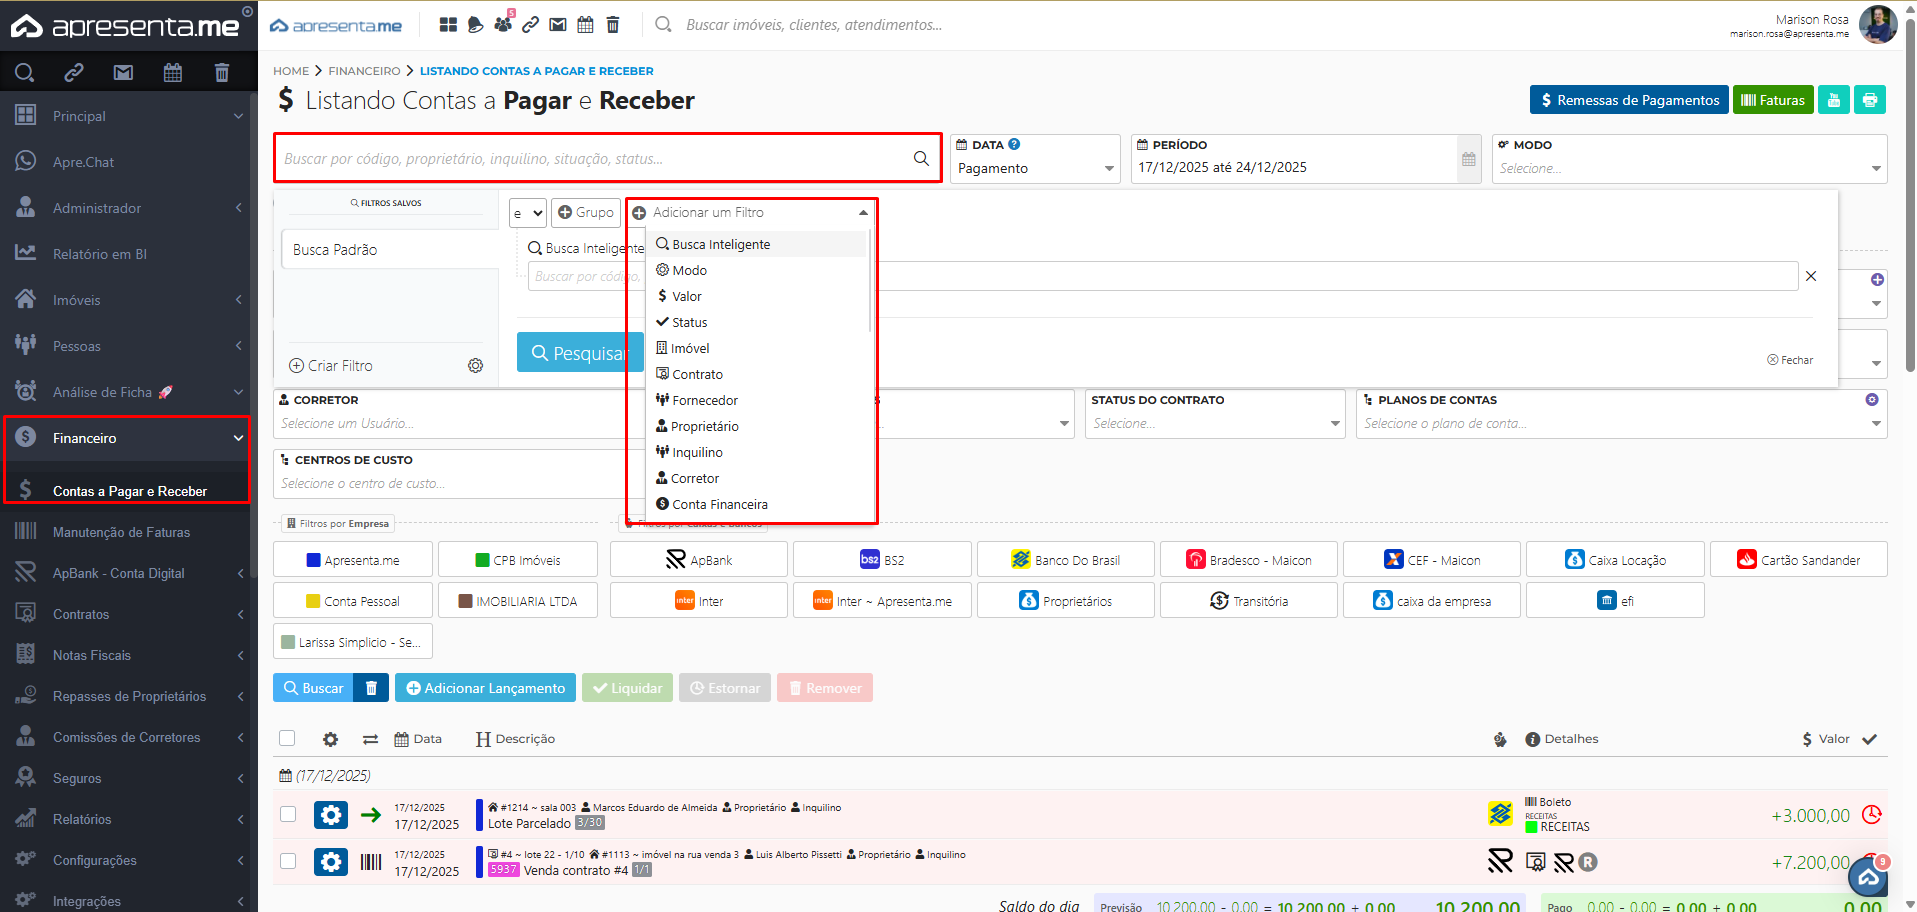Open filter settings gear beside Criar Filtro

point(476,366)
